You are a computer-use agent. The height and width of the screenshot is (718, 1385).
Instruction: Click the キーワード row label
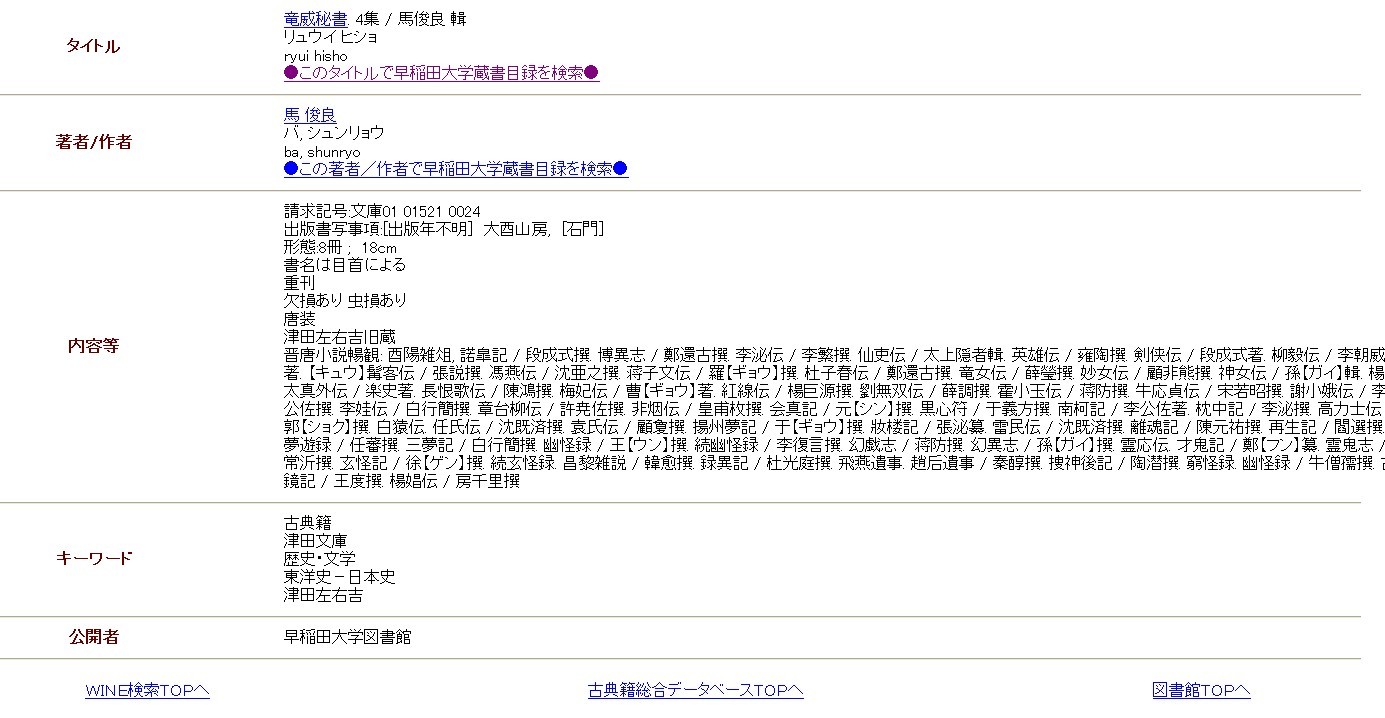pyautogui.click(x=93, y=558)
